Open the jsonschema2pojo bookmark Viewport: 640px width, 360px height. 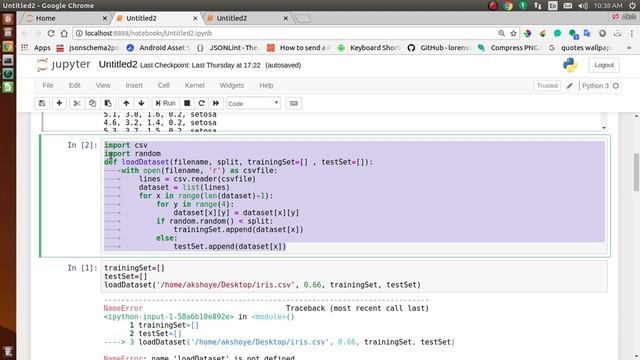[88, 48]
